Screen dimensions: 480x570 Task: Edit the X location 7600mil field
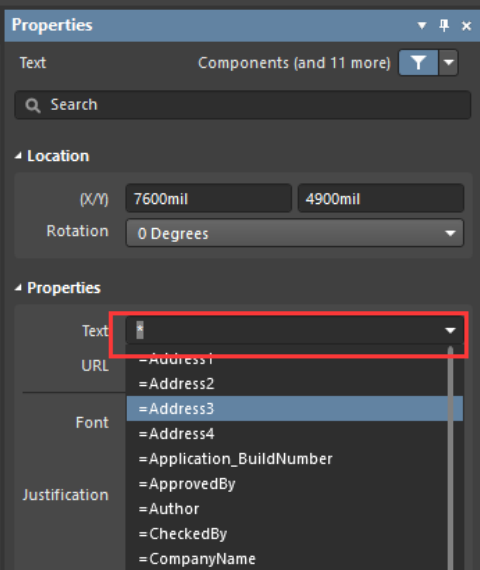click(209, 198)
